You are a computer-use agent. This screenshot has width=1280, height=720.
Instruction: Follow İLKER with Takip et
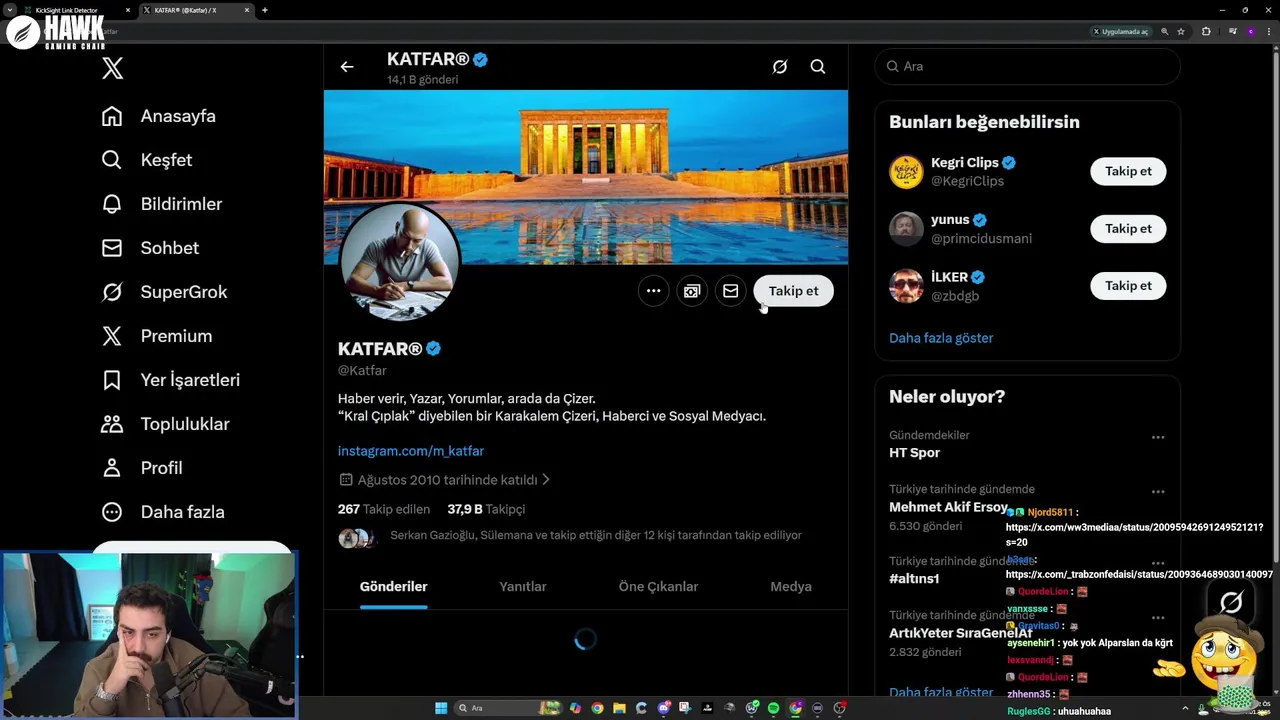[x=1128, y=286]
